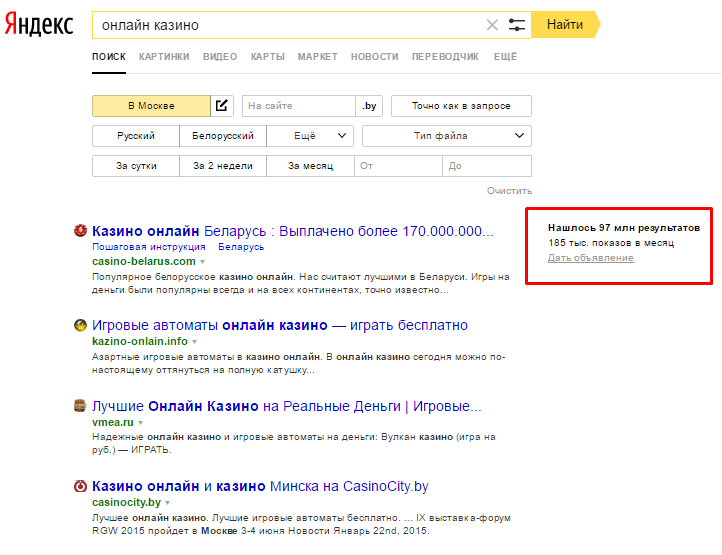Toggle the Русский language filter

[136, 136]
